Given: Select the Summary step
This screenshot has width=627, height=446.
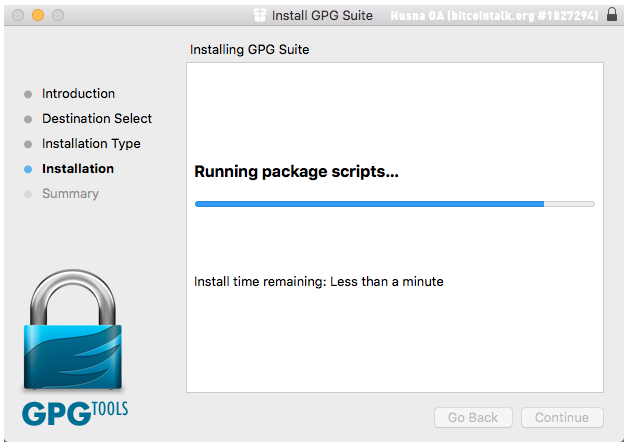Looking at the screenshot, I should click(x=70, y=194).
